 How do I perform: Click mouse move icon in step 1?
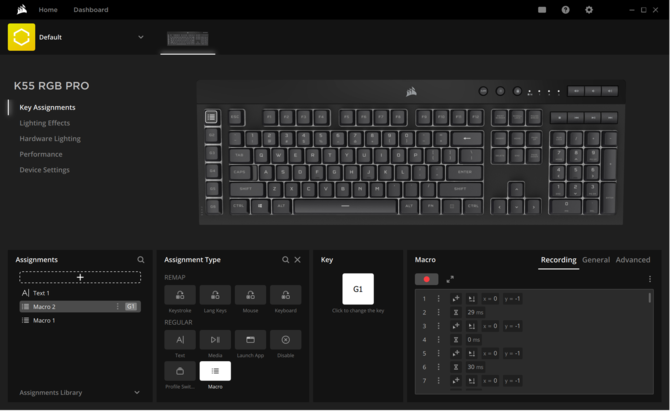click(x=456, y=299)
